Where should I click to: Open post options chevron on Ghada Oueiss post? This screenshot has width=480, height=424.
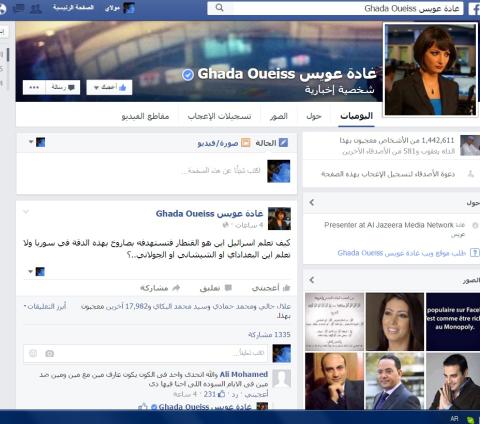click(26, 212)
